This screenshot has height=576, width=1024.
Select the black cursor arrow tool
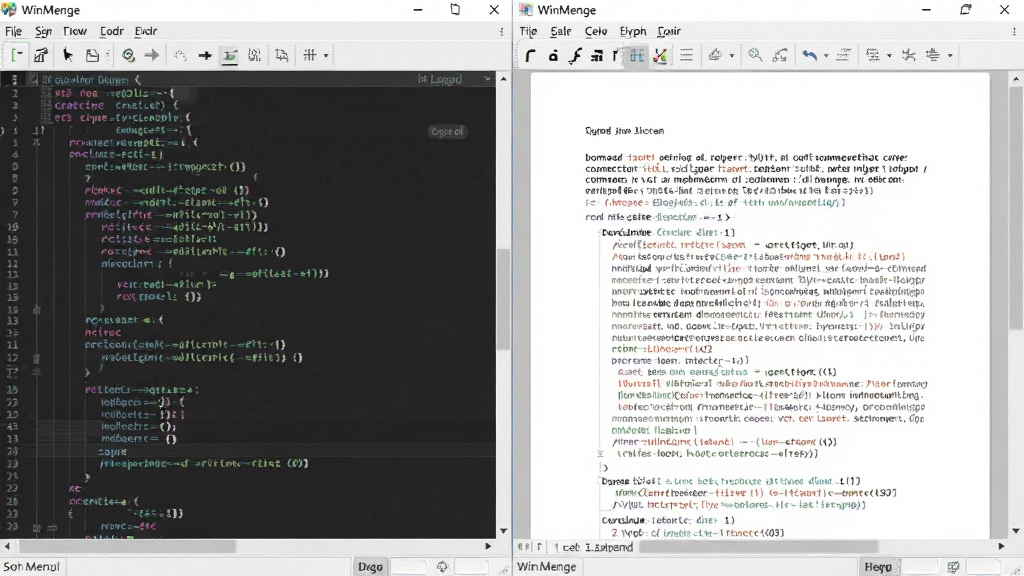(67, 56)
